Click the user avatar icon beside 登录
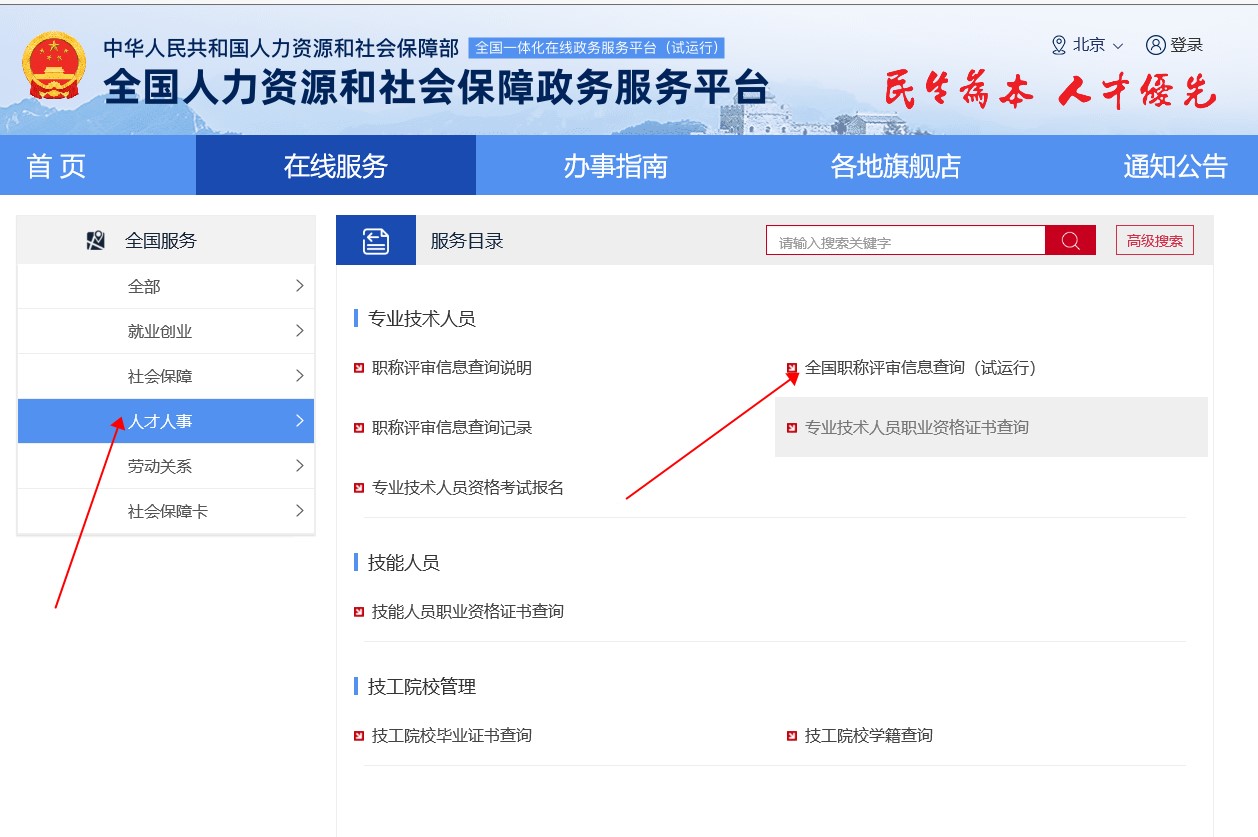This screenshot has height=837, width=1258. (1156, 45)
